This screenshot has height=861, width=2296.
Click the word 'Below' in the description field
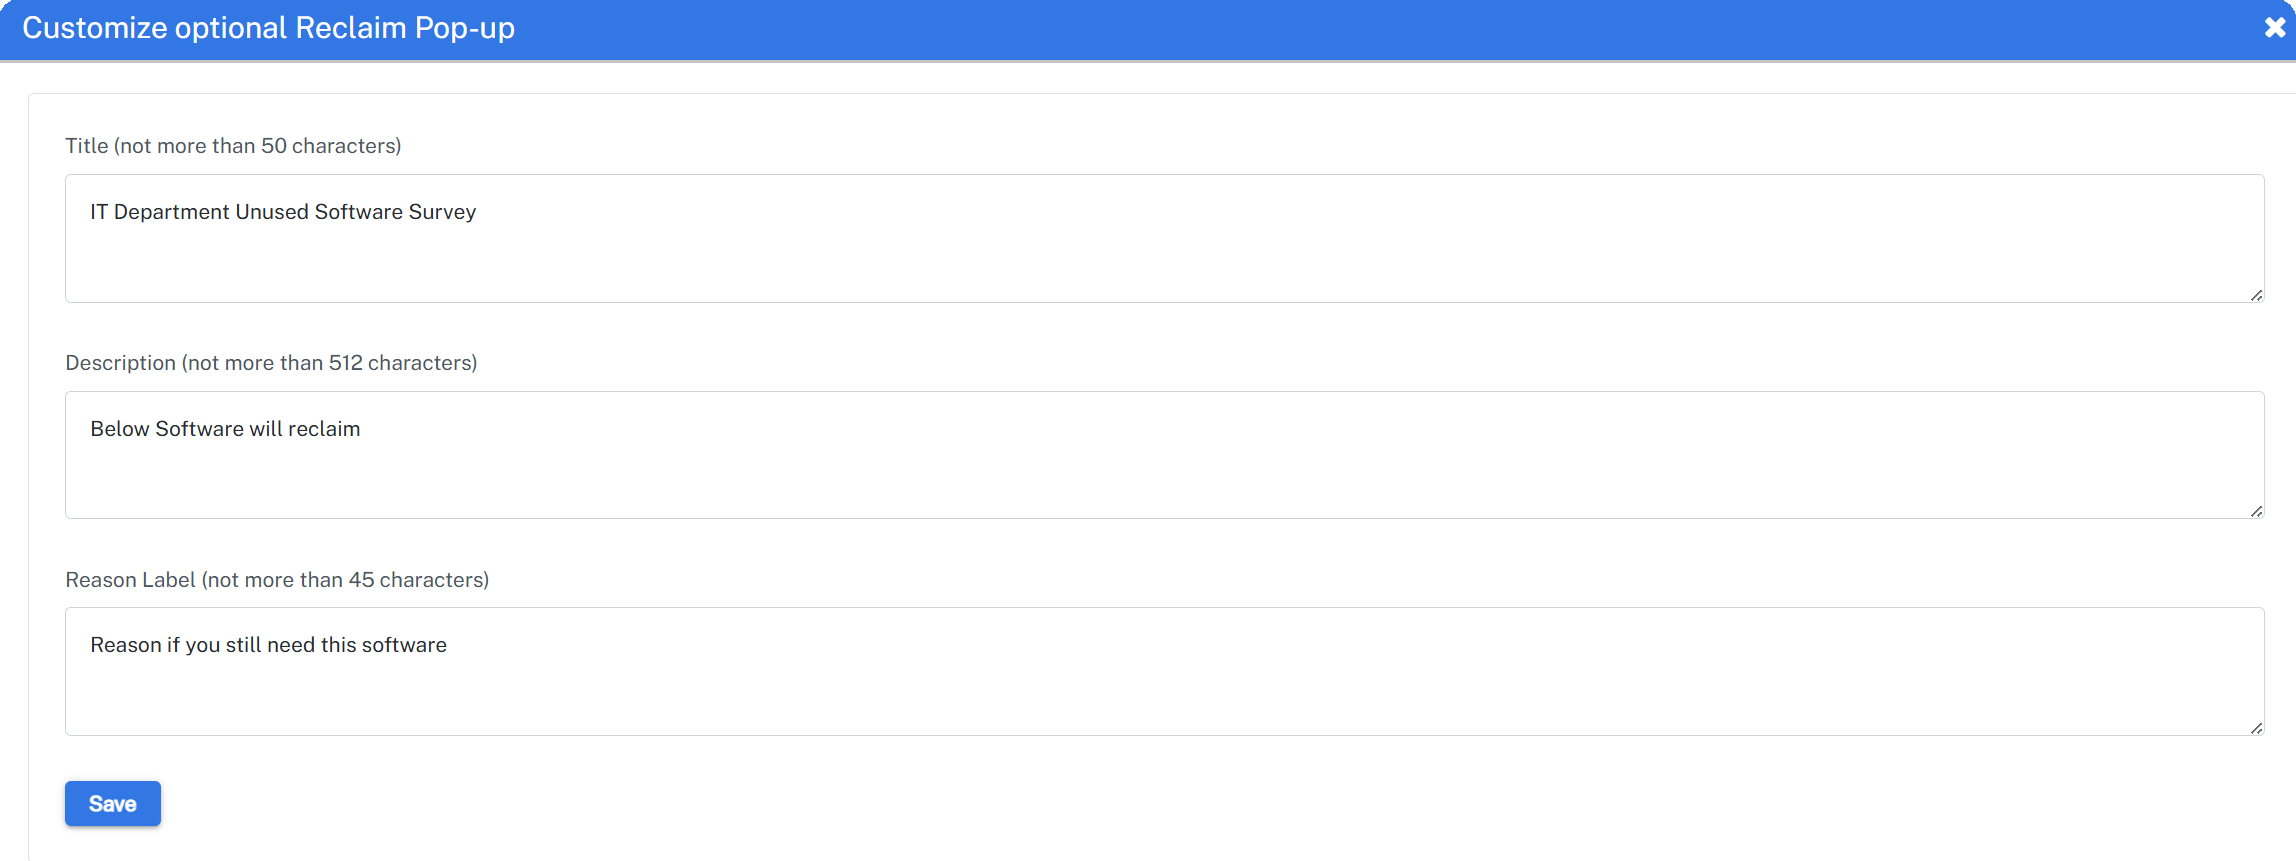[120, 429]
